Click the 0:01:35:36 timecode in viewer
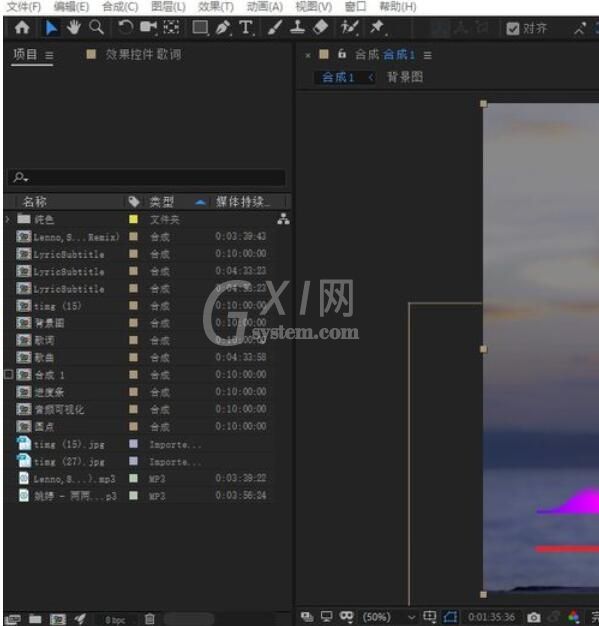The height and width of the screenshot is (626, 599). point(491,617)
